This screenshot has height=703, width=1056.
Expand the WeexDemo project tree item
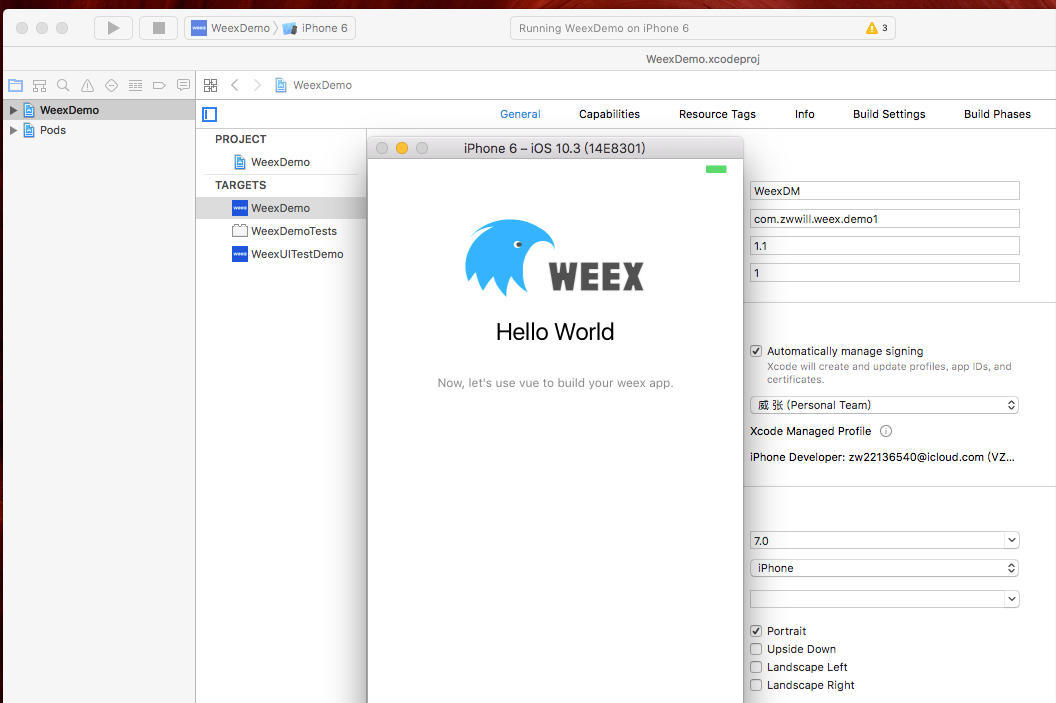13,110
